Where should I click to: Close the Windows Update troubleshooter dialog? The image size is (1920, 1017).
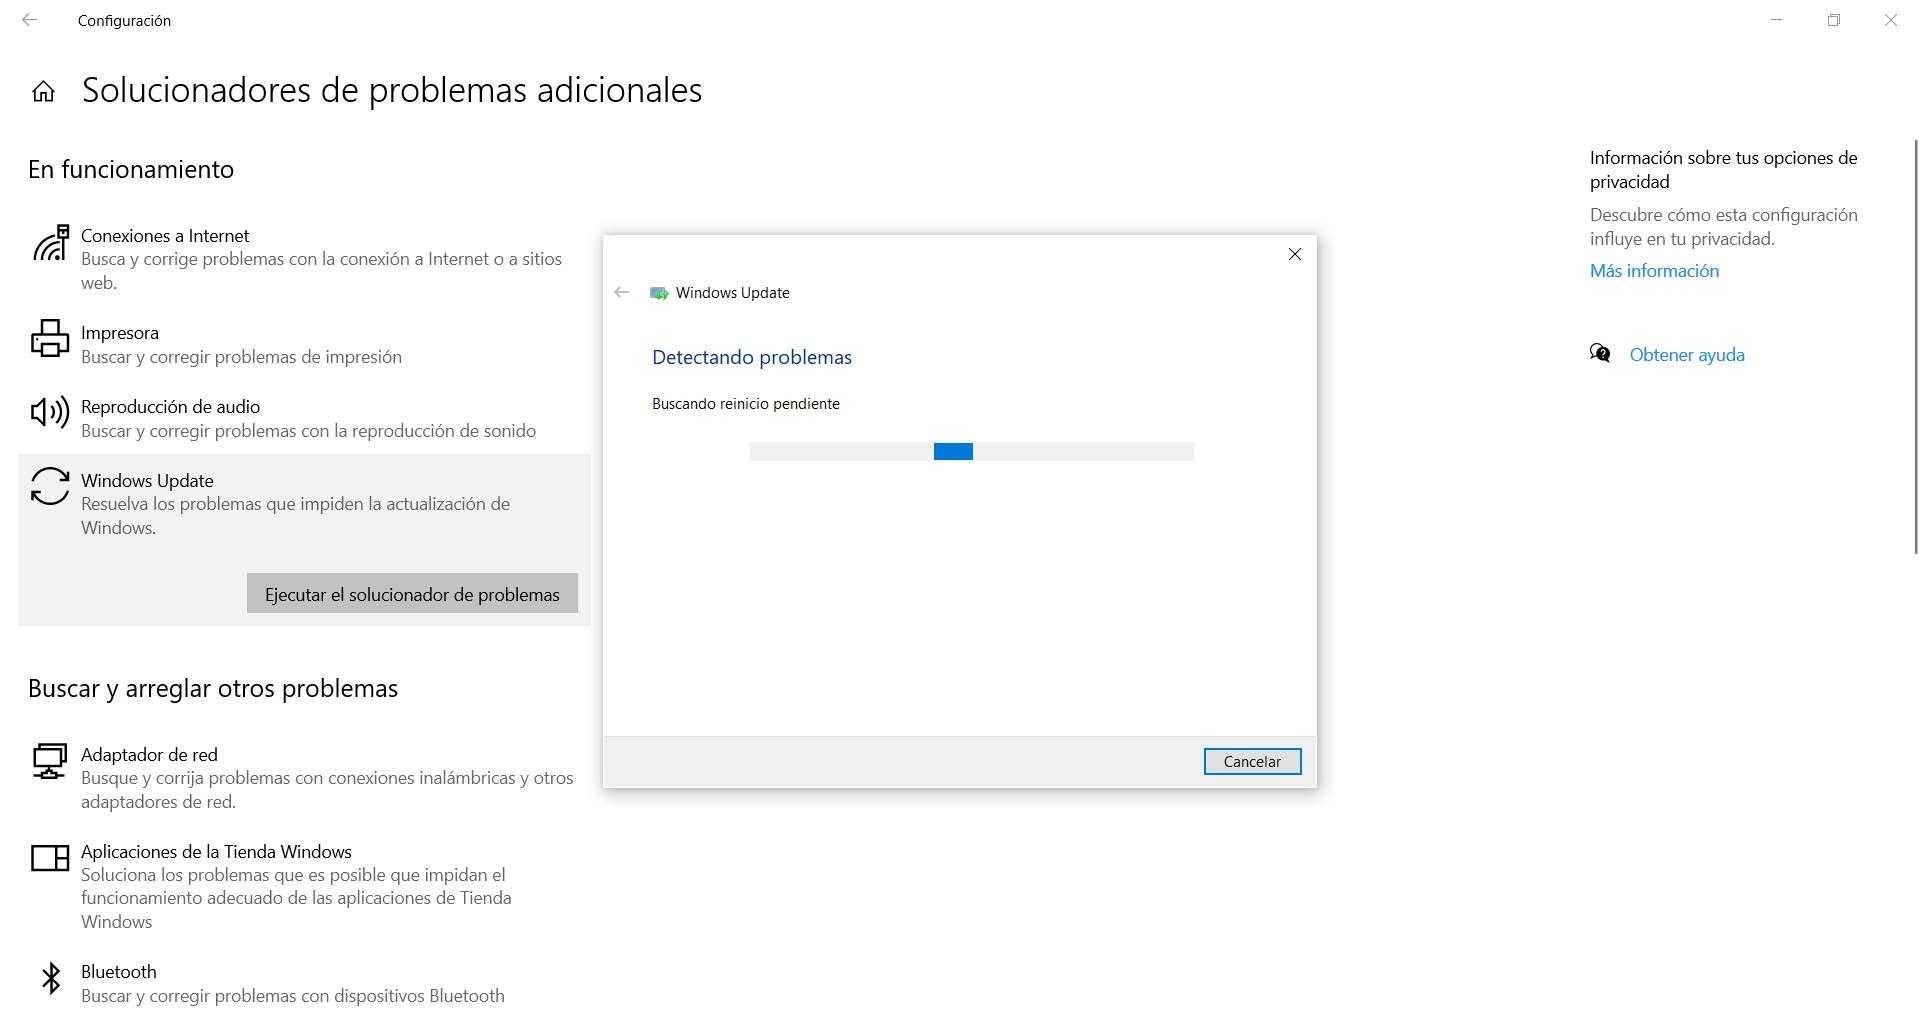pyautogui.click(x=1295, y=254)
